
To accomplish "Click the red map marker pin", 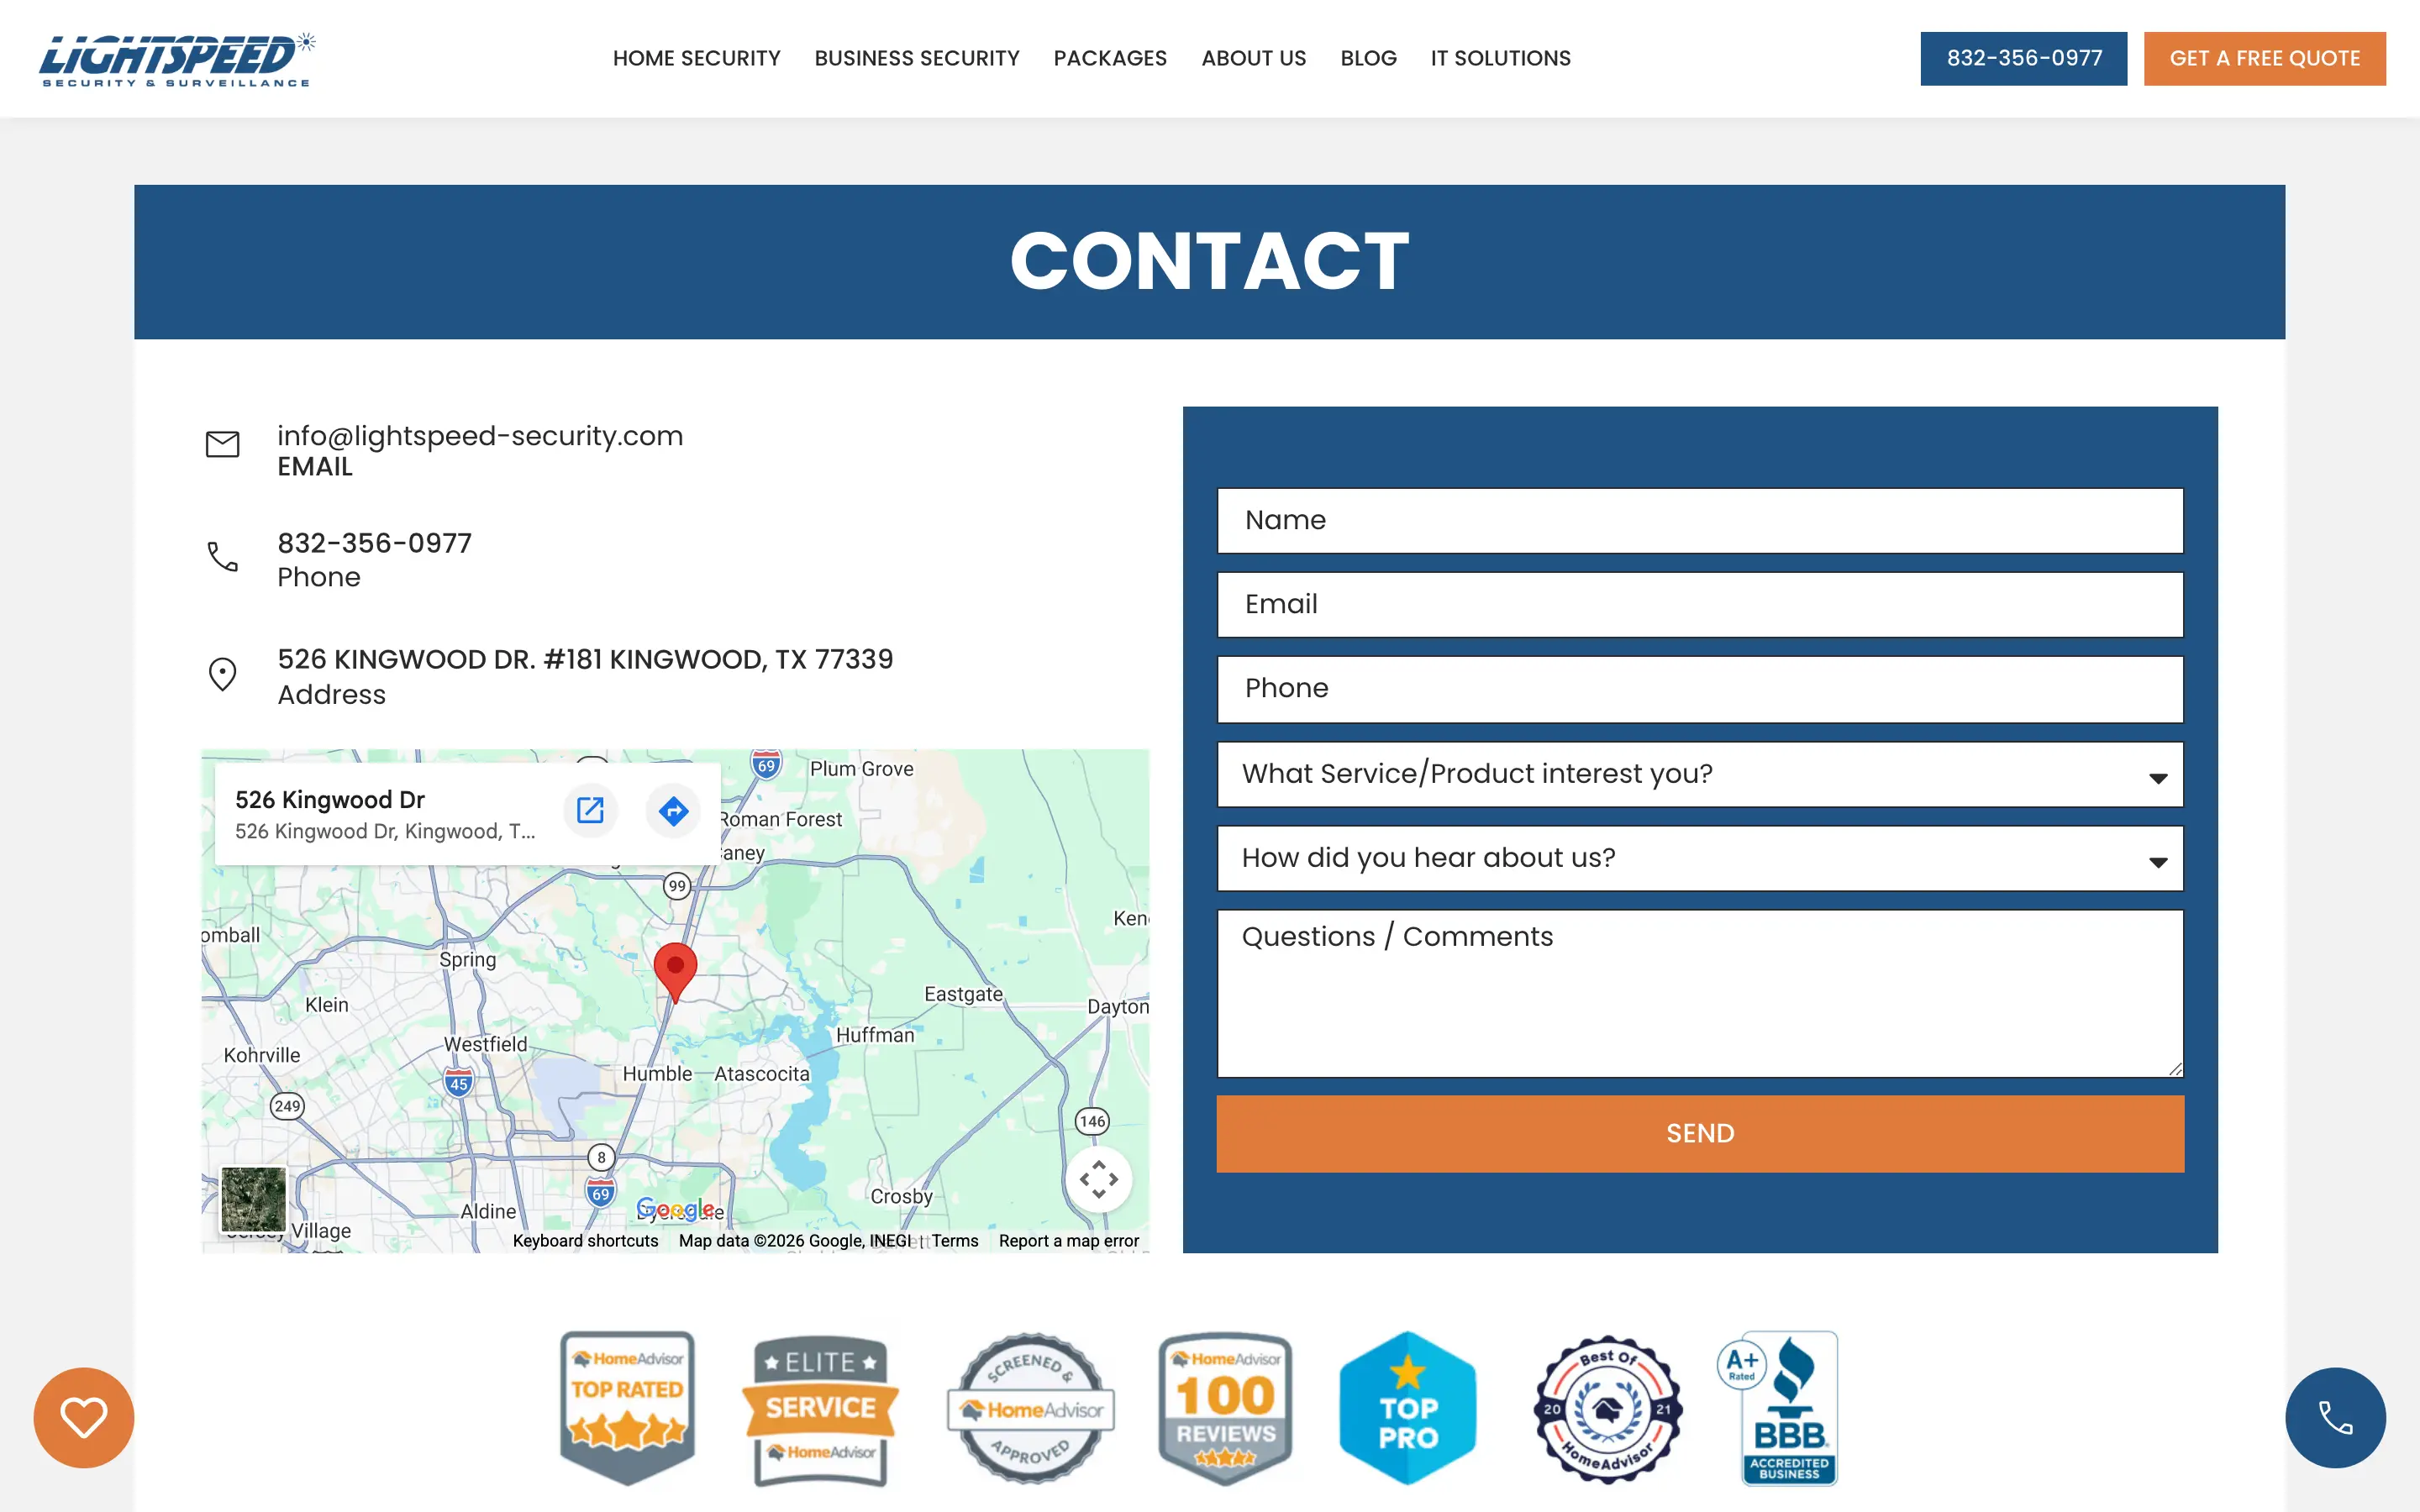I will pyautogui.click(x=675, y=971).
